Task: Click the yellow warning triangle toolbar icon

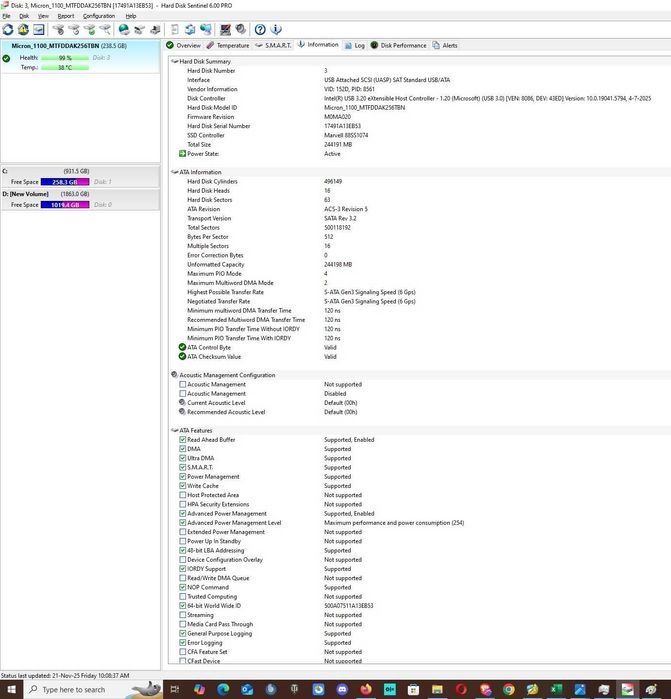Action: coord(23,30)
